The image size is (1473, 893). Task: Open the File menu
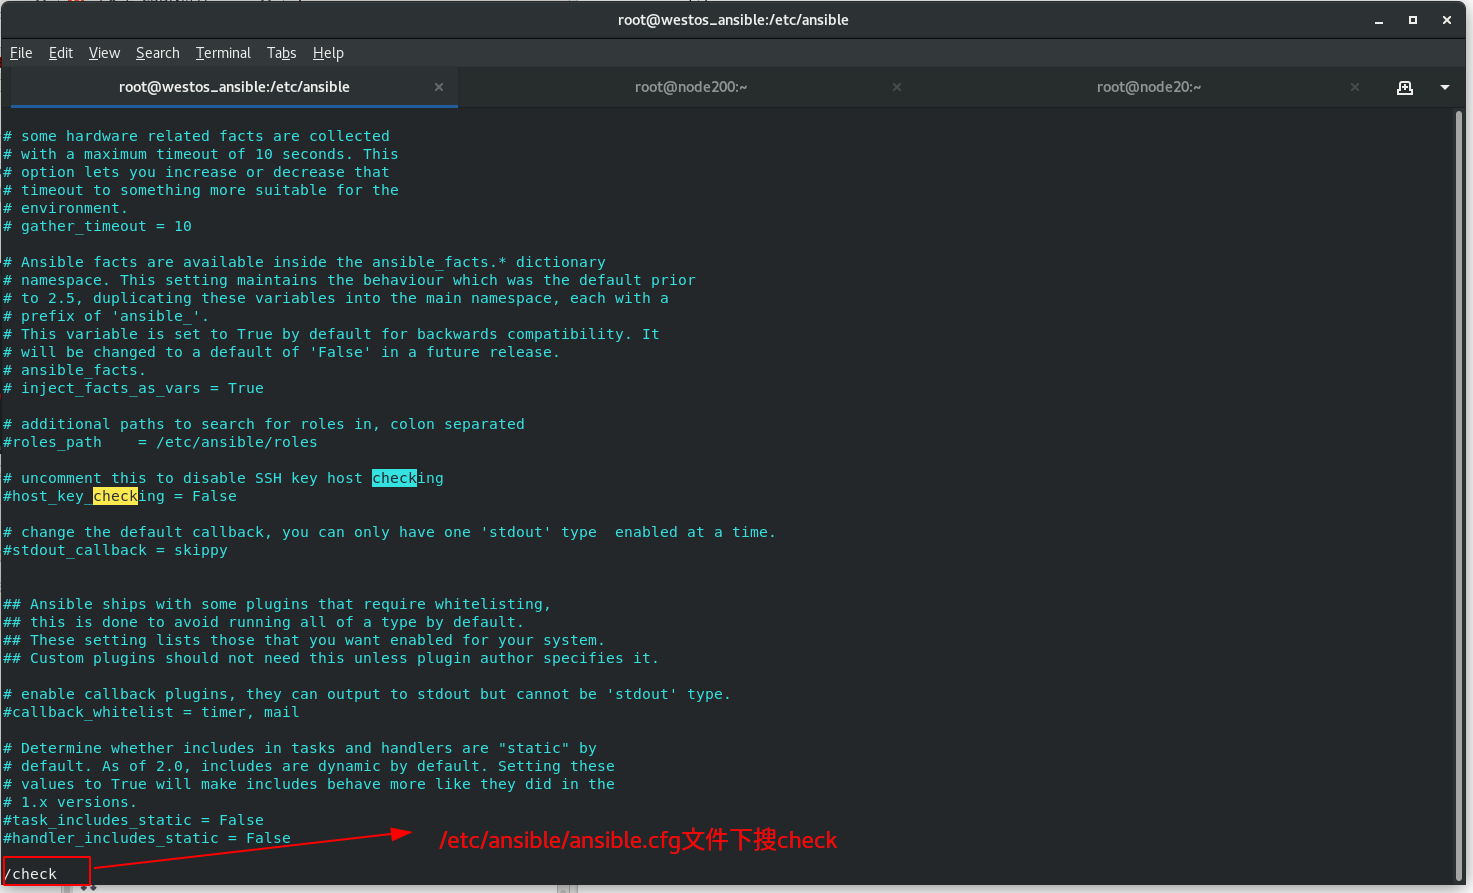click(x=21, y=53)
